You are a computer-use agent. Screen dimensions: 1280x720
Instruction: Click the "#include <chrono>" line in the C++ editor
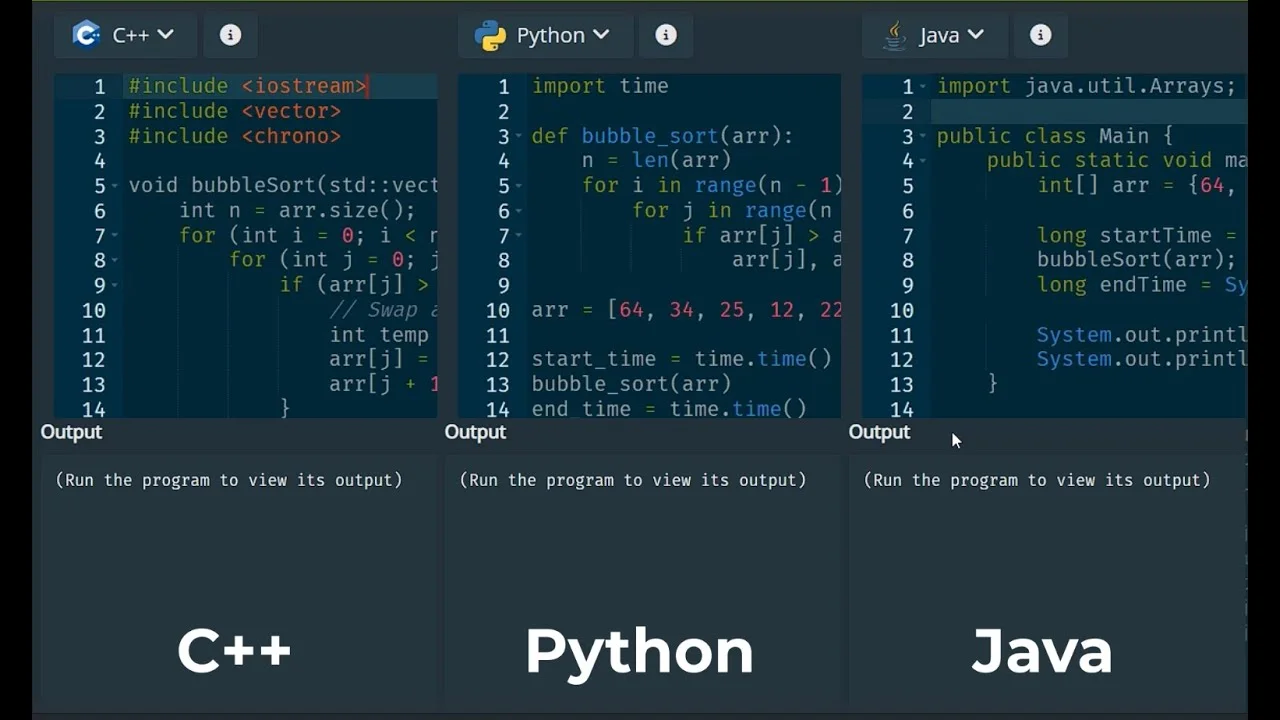[235, 136]
